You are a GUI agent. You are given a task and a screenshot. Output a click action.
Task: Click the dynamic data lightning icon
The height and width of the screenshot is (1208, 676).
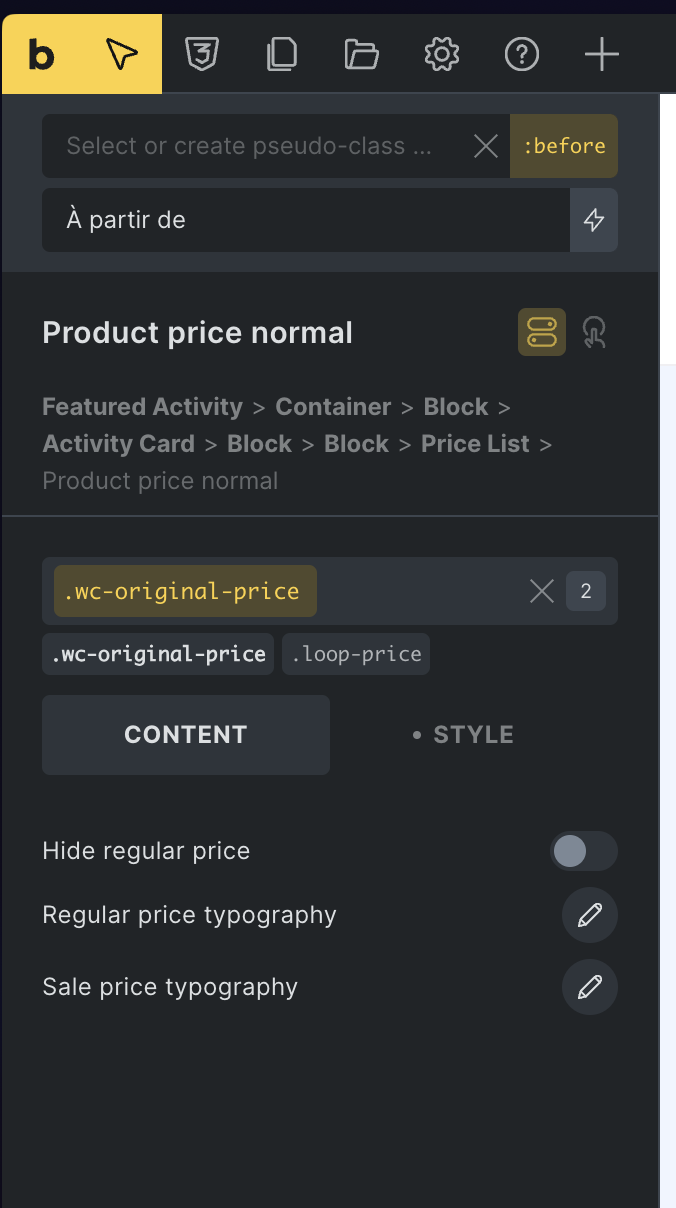pyautogui.click(x=594, y=220)
